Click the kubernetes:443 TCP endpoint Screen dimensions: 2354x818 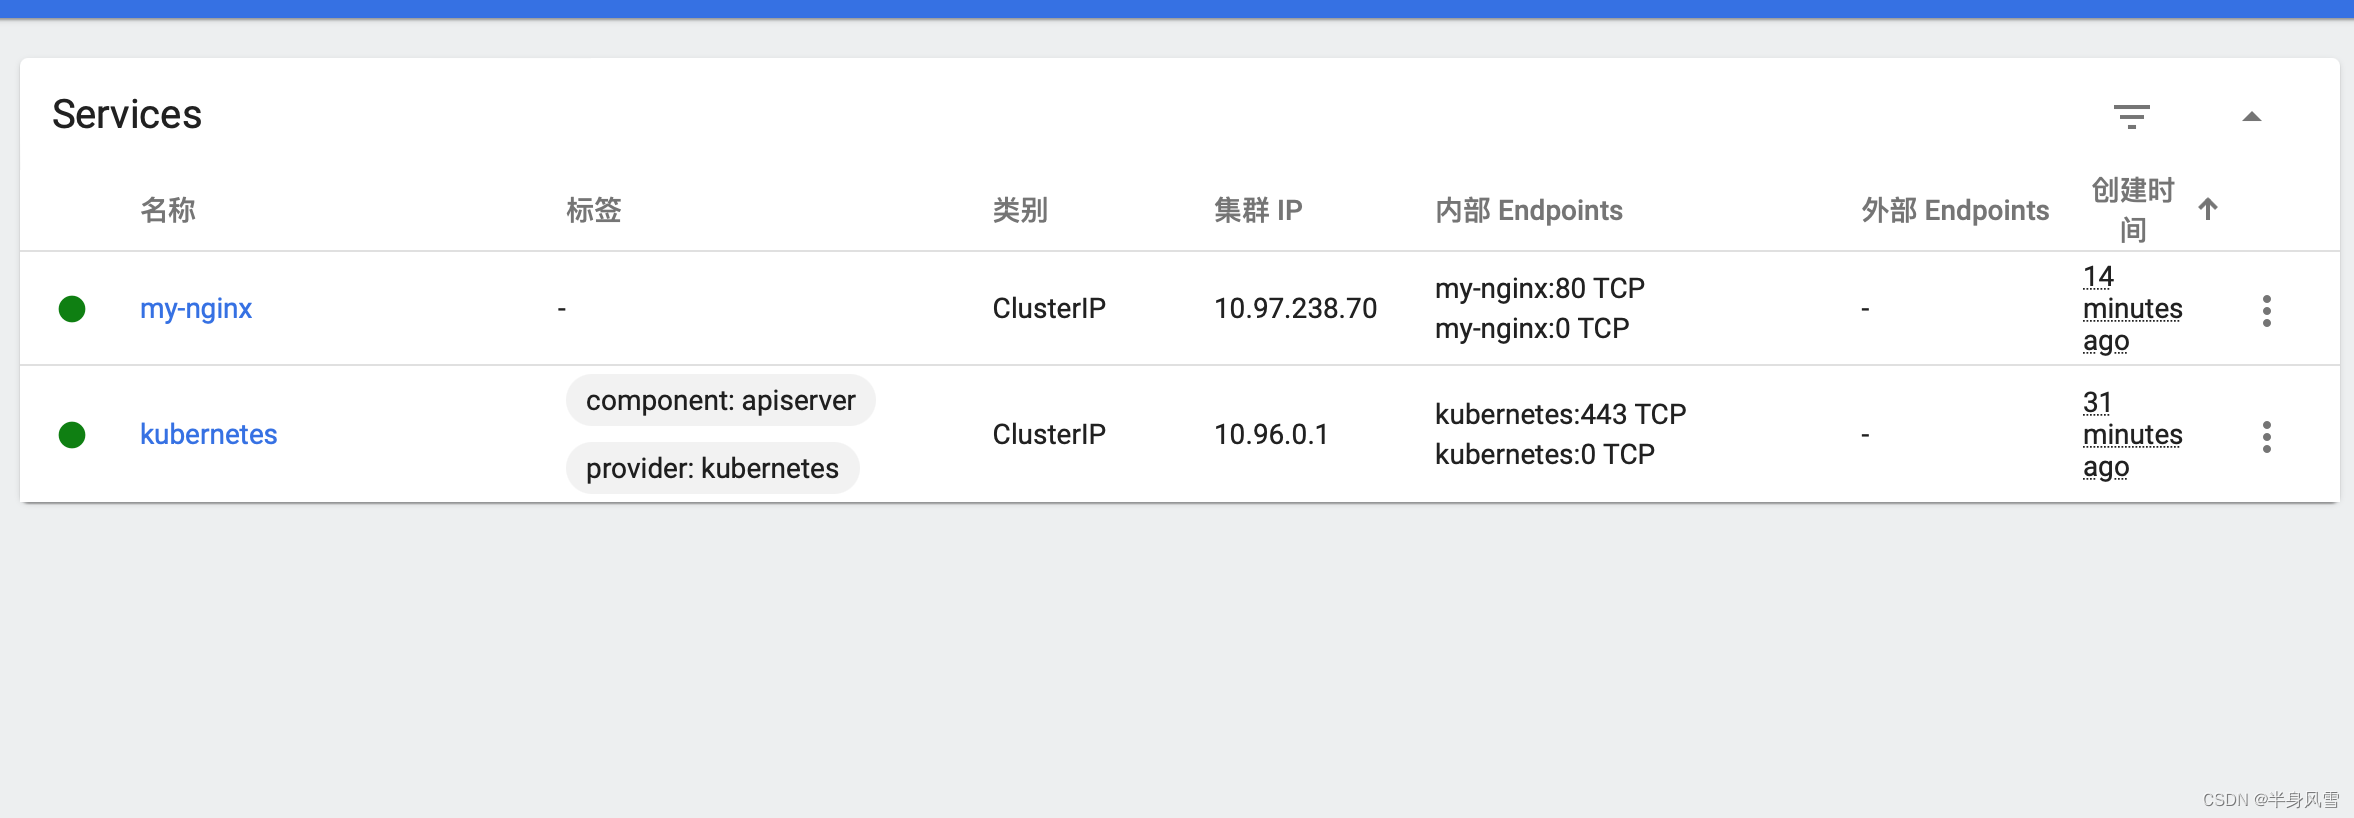pyautogui.click(x=1560, y=414)
